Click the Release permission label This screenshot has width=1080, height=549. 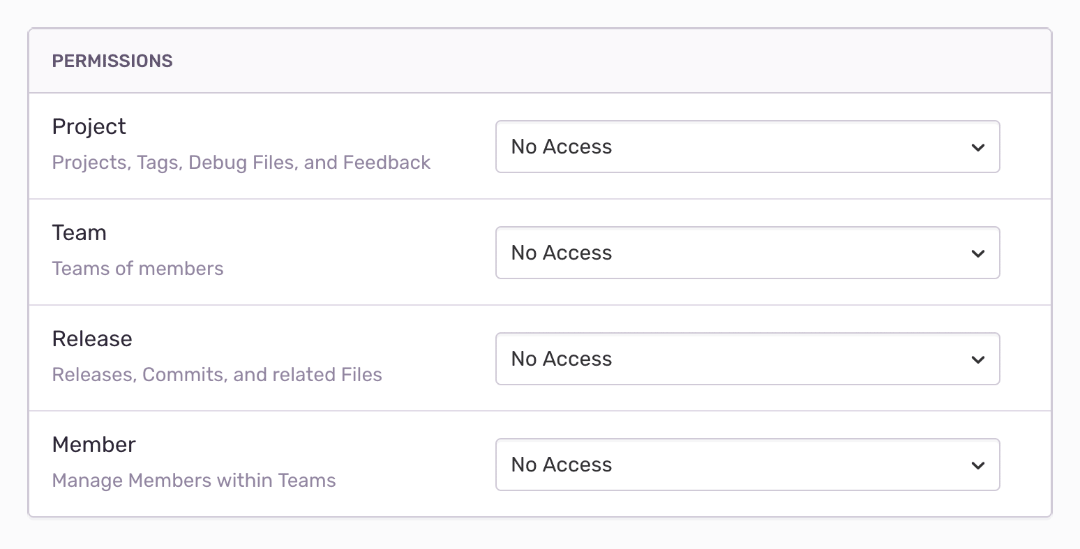(x=92, y=339)
